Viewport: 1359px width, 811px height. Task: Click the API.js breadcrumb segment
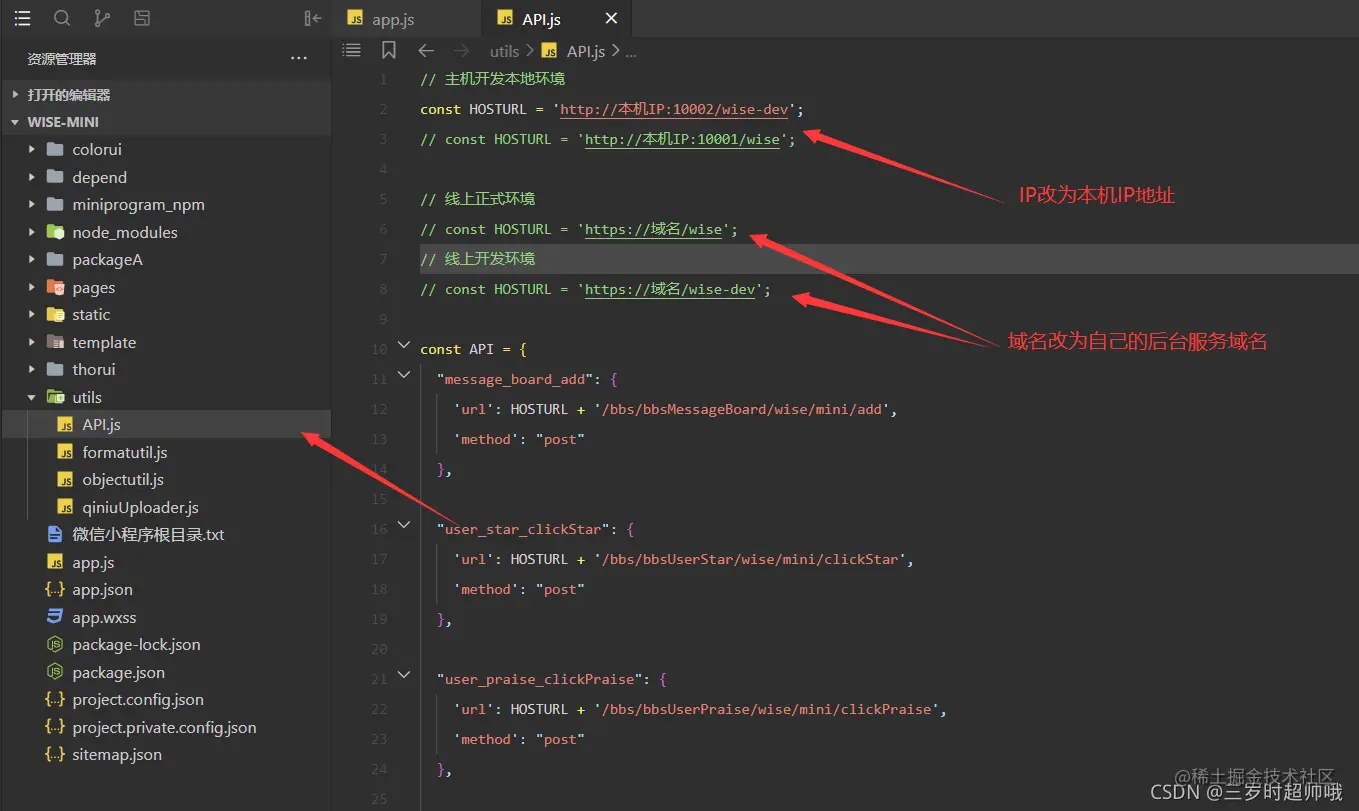(586, 51)
